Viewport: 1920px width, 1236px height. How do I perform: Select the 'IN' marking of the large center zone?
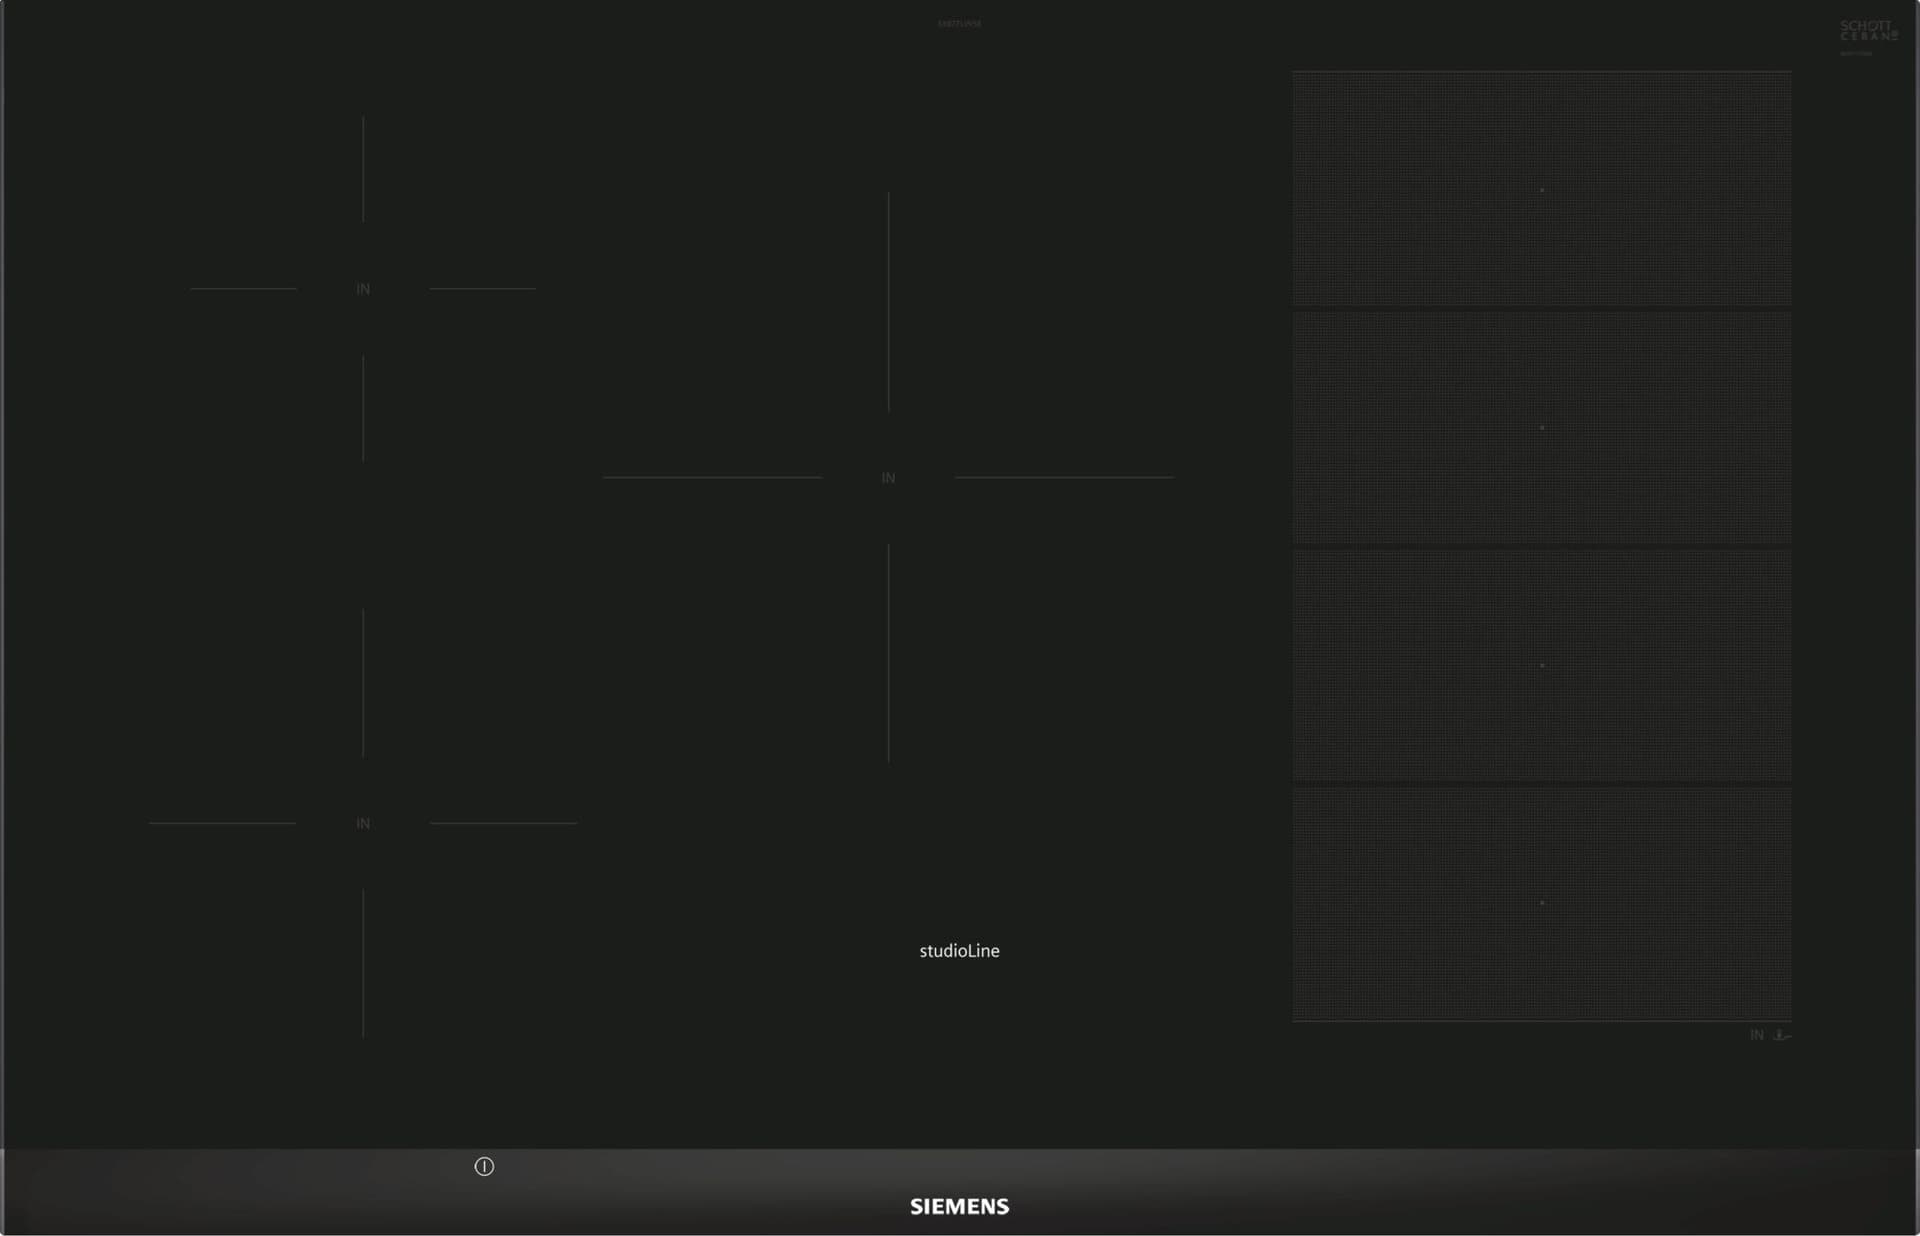(888, 478)
